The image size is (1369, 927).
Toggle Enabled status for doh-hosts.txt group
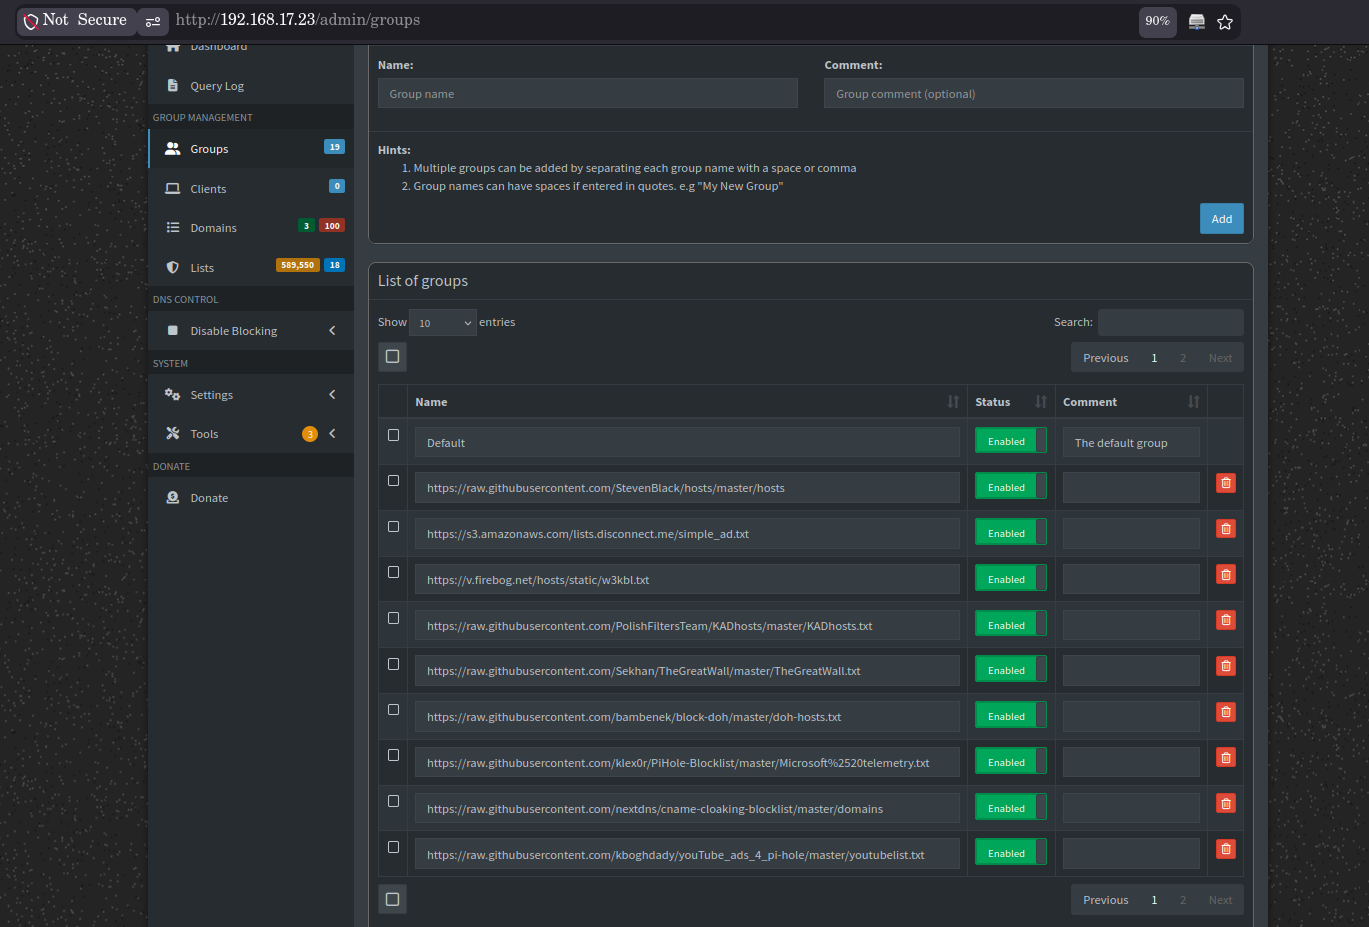coord(1011,716)
